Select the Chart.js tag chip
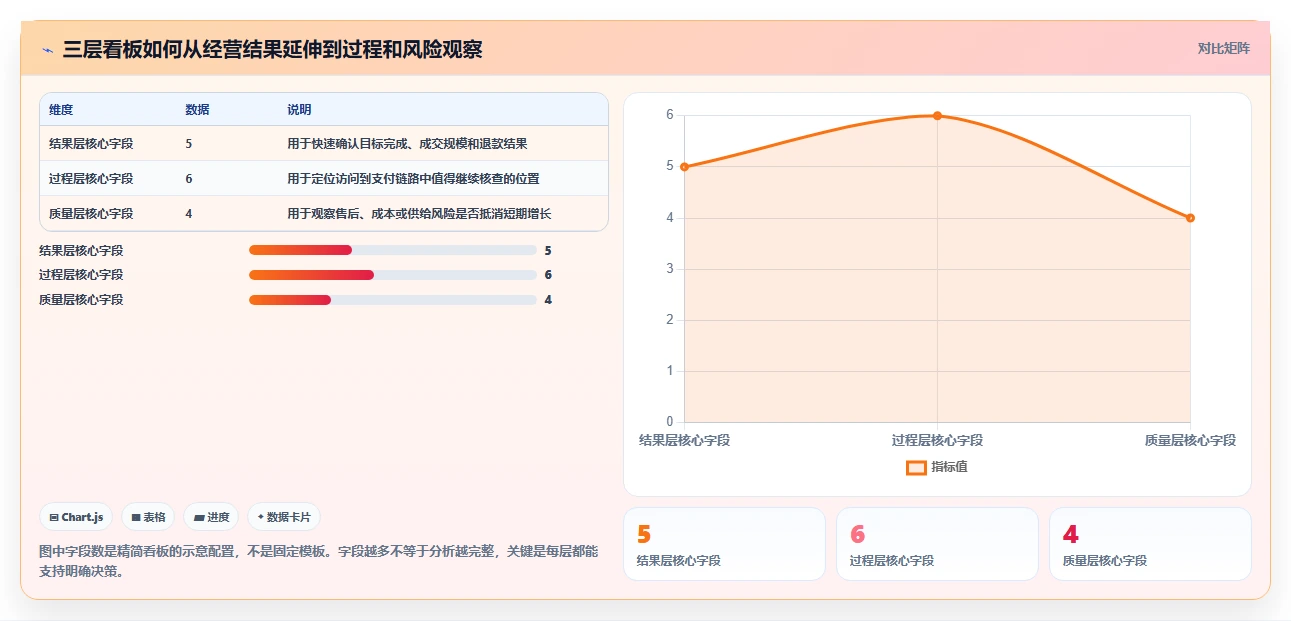 (77, 517)
